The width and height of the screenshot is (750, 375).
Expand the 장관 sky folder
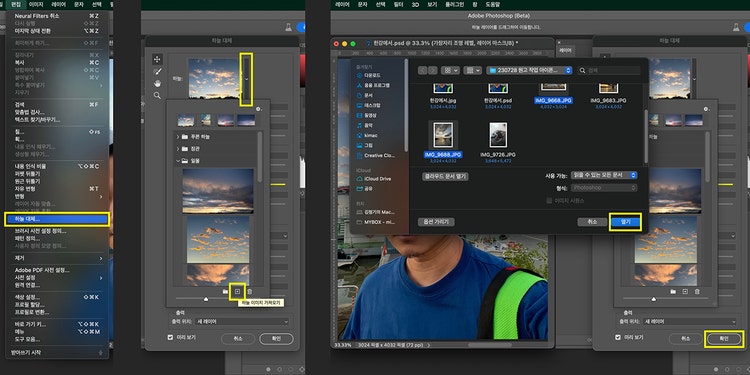tap(178, 149)
